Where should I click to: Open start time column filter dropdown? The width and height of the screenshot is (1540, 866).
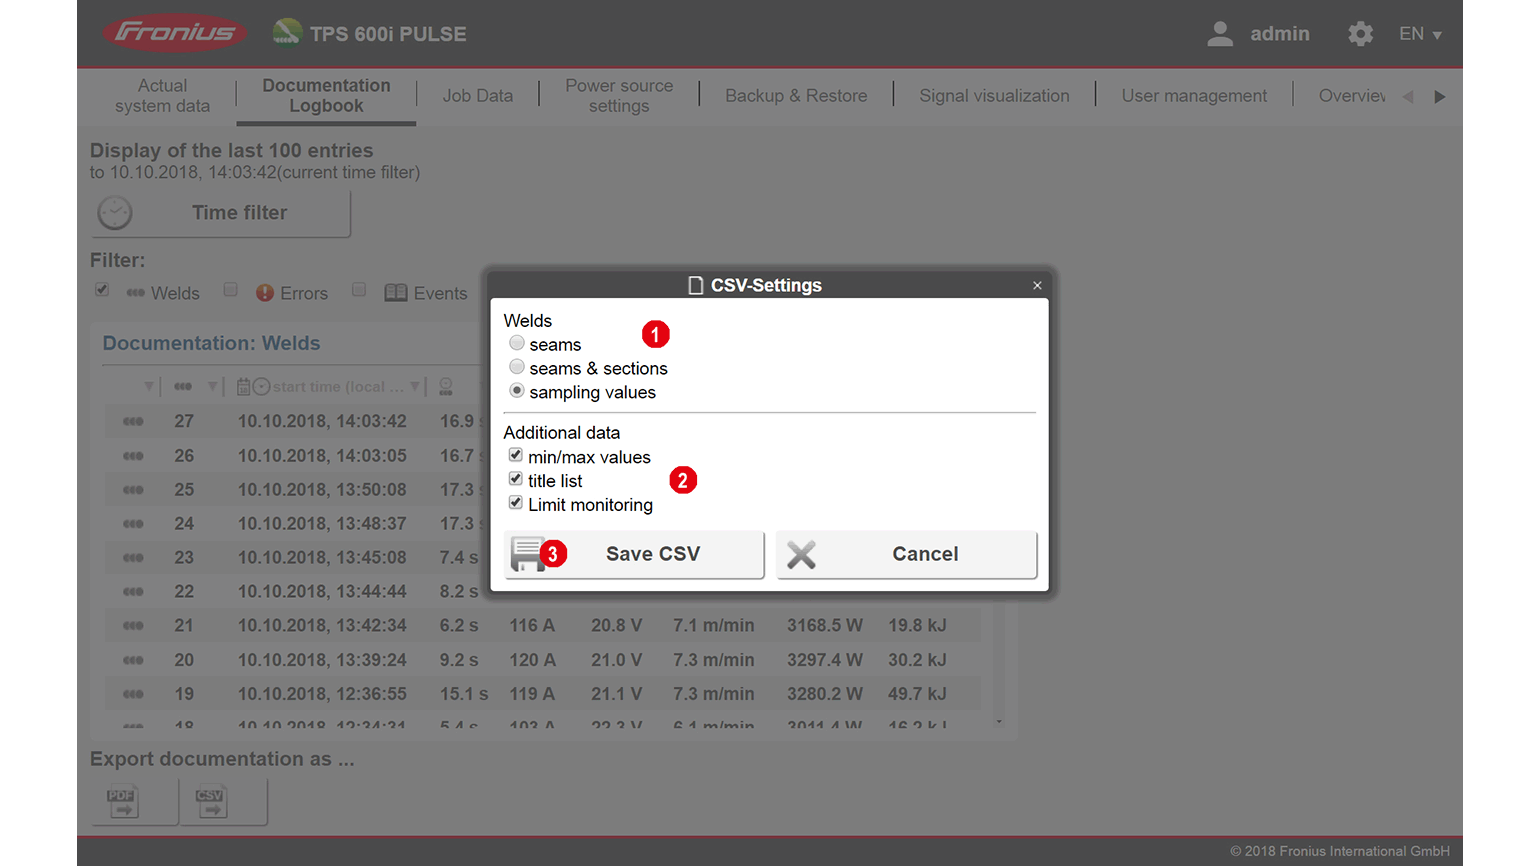[415, 387]
